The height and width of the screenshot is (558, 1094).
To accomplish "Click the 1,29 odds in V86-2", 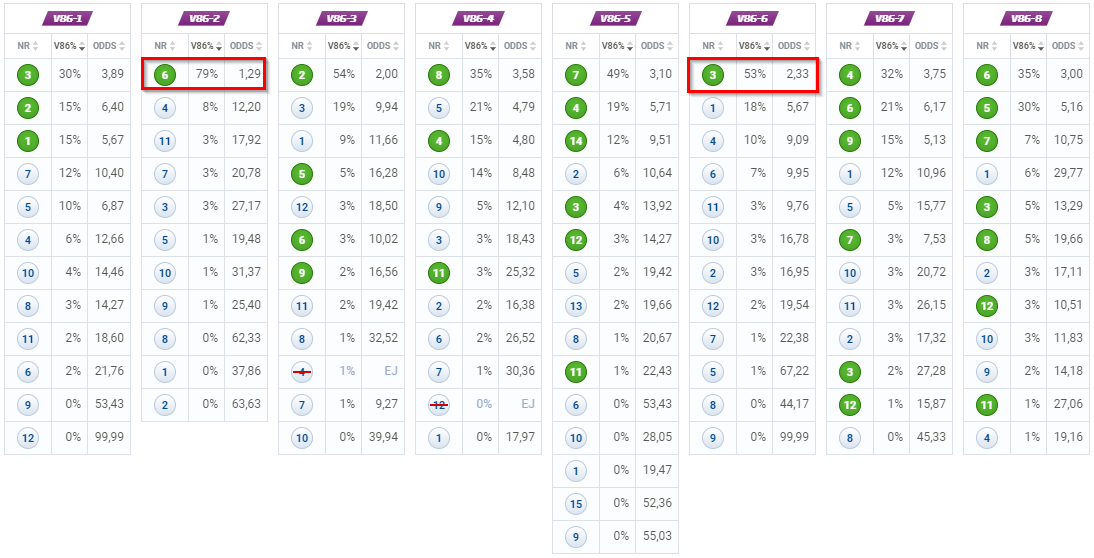I will click(247, 74).
